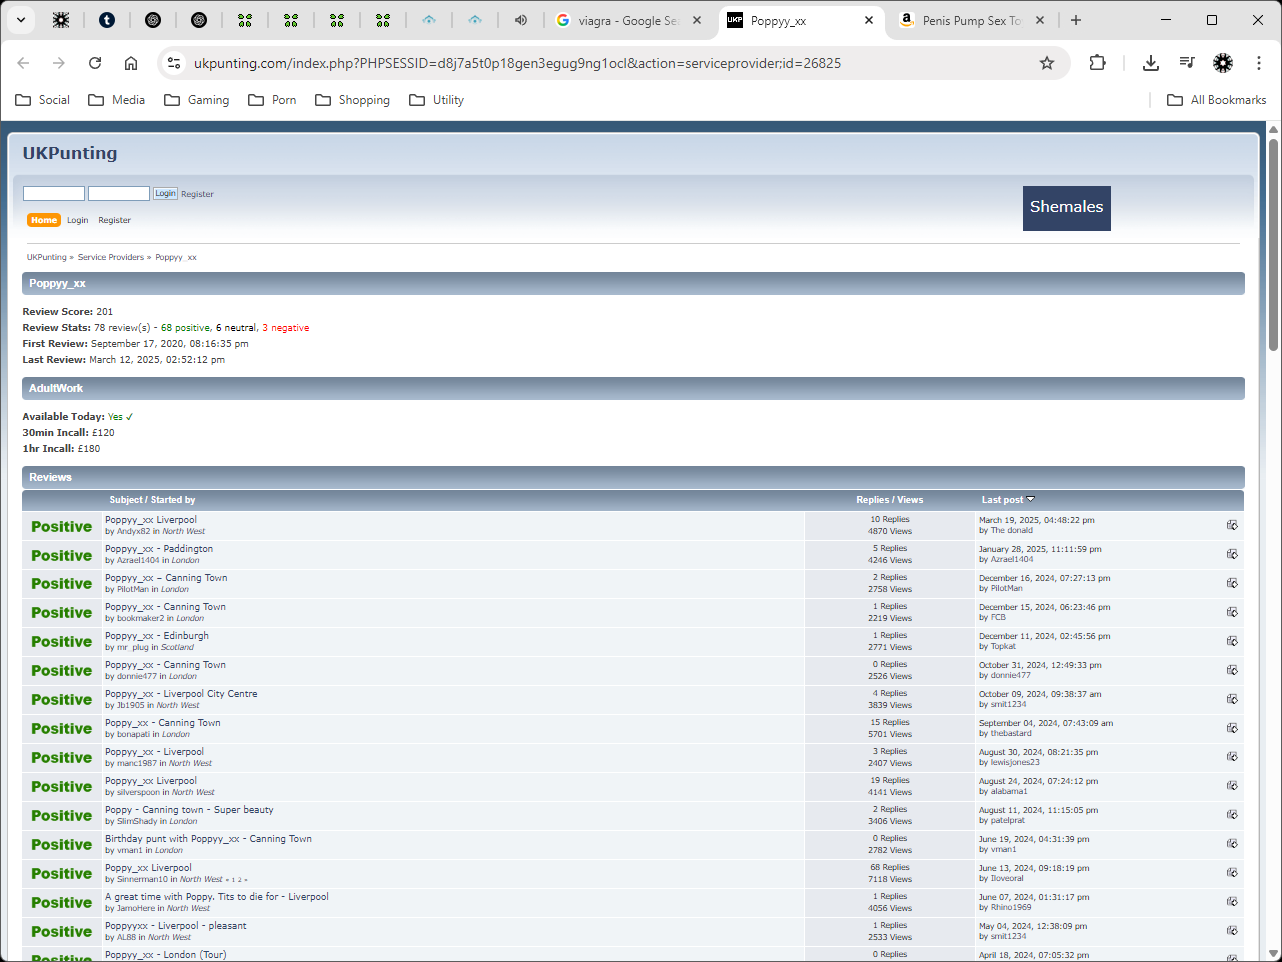
Task: Sort by Last post column dropdown arrow
Action: coord(1031,499)
